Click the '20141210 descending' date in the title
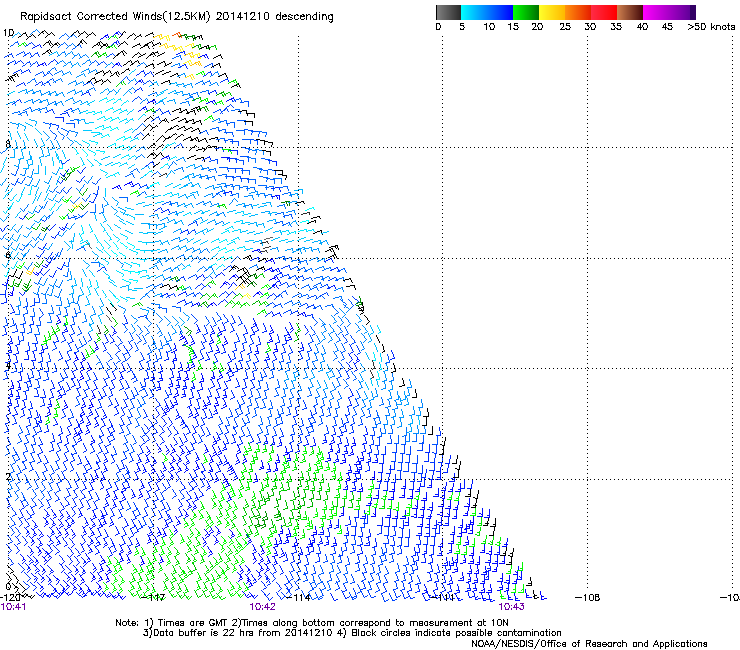This screenshot has height=650, width=740. click(275, 17)
